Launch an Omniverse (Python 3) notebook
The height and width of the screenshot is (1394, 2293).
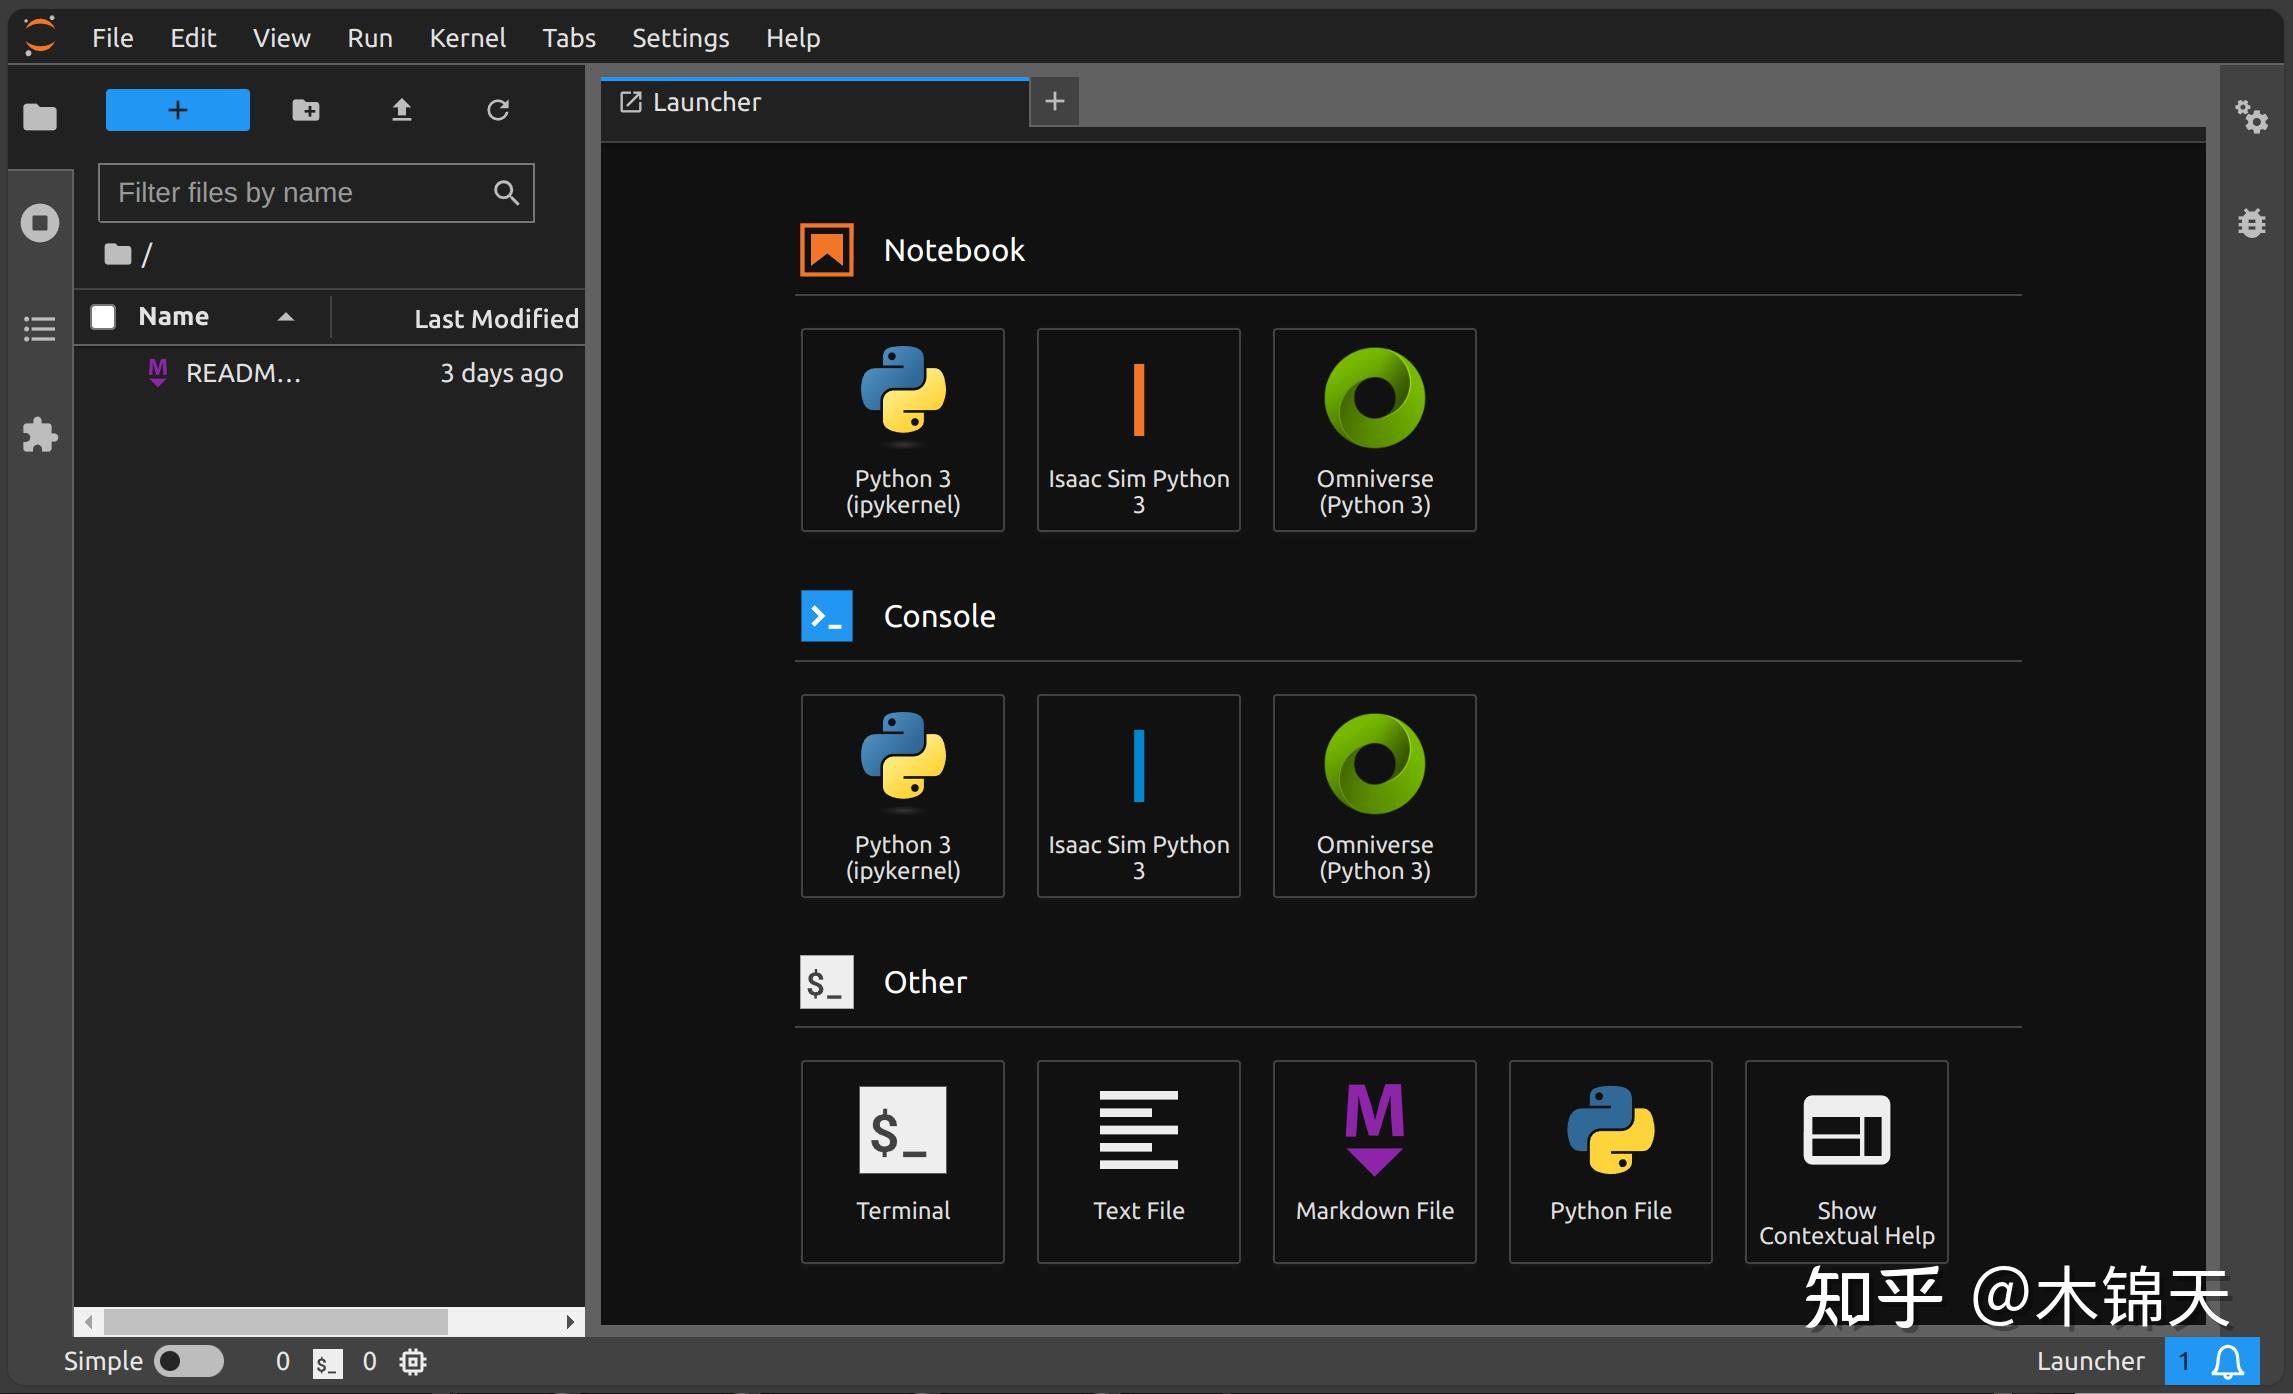coord(1374,430)
